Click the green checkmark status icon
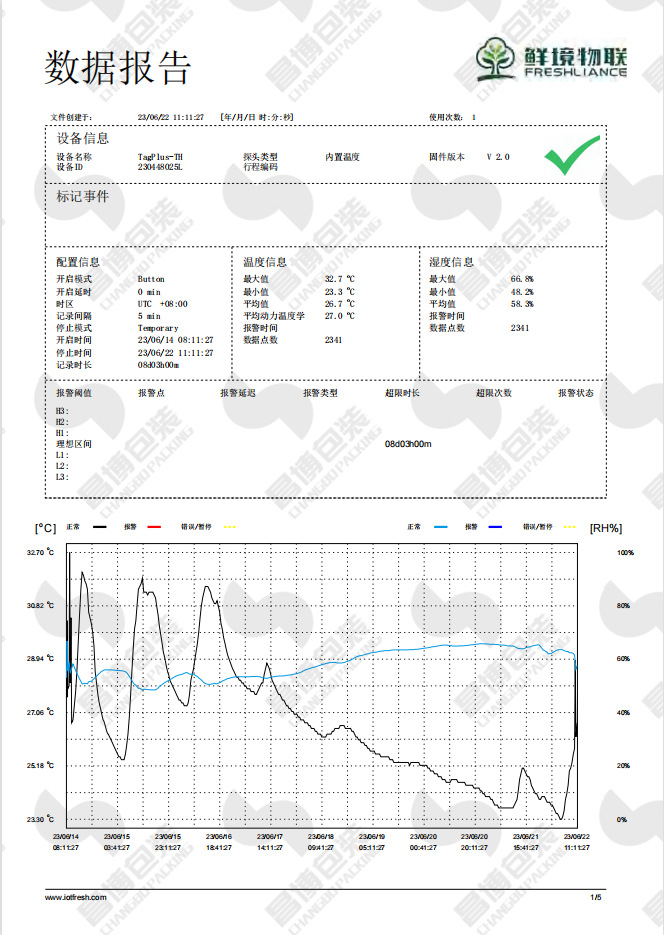664x935 pixels. (x=572, y=154)
